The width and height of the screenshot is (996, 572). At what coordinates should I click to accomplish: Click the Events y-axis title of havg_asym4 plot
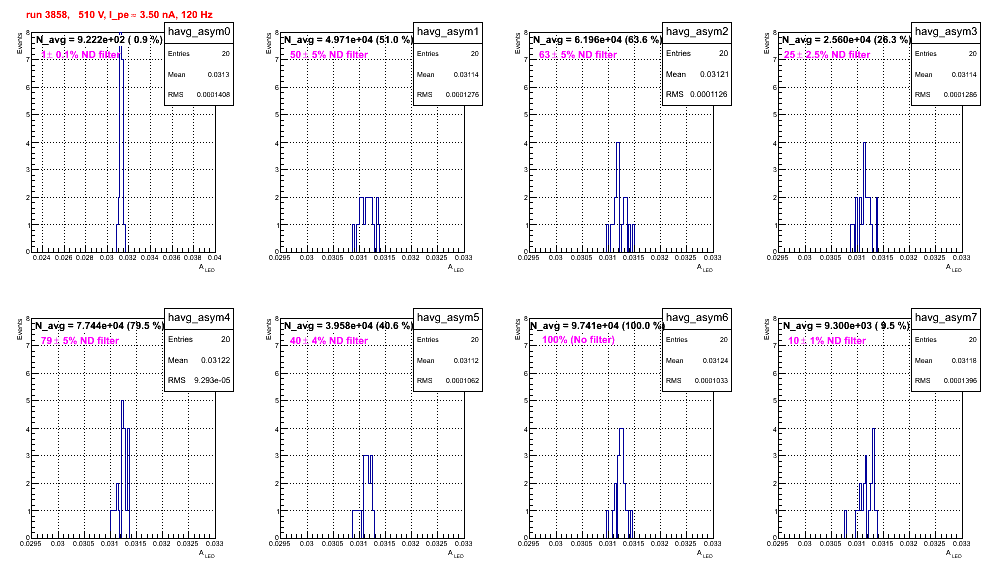pyautogui.click(x=20, y=330)
